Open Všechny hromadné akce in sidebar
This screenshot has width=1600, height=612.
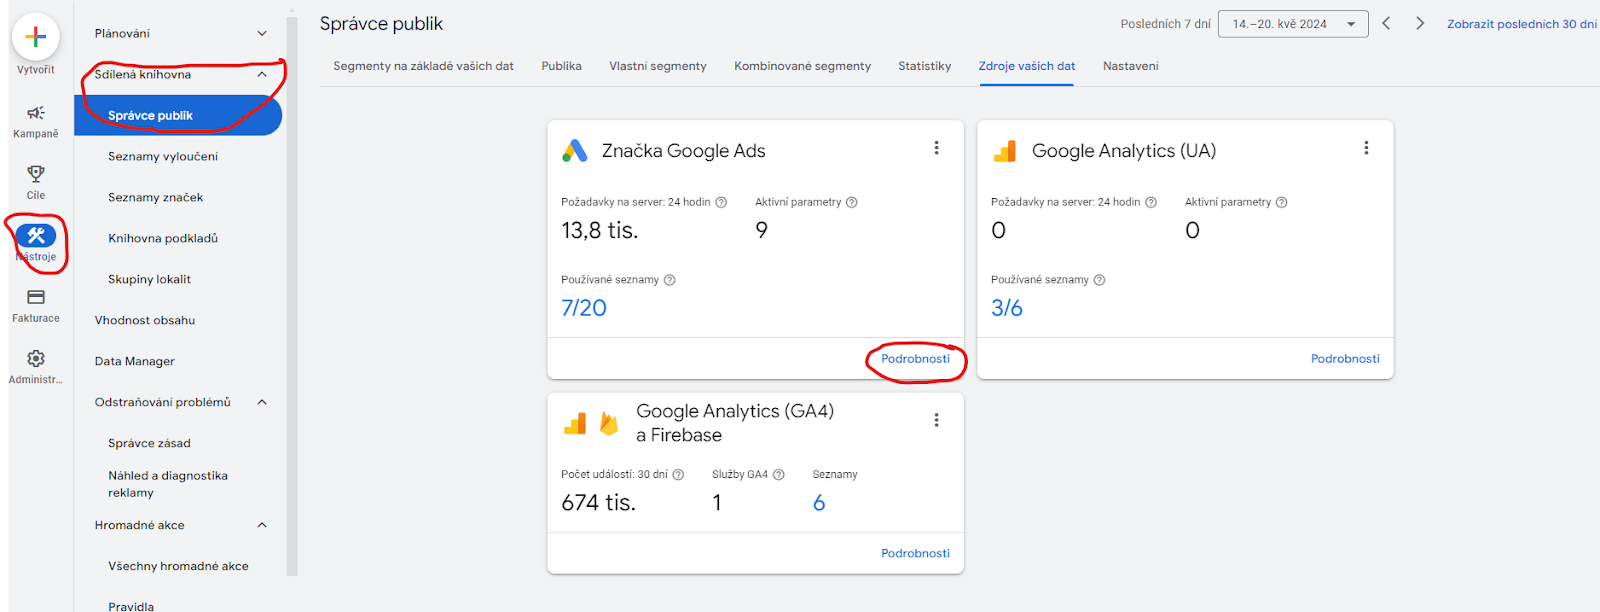[x=180, y=566]
